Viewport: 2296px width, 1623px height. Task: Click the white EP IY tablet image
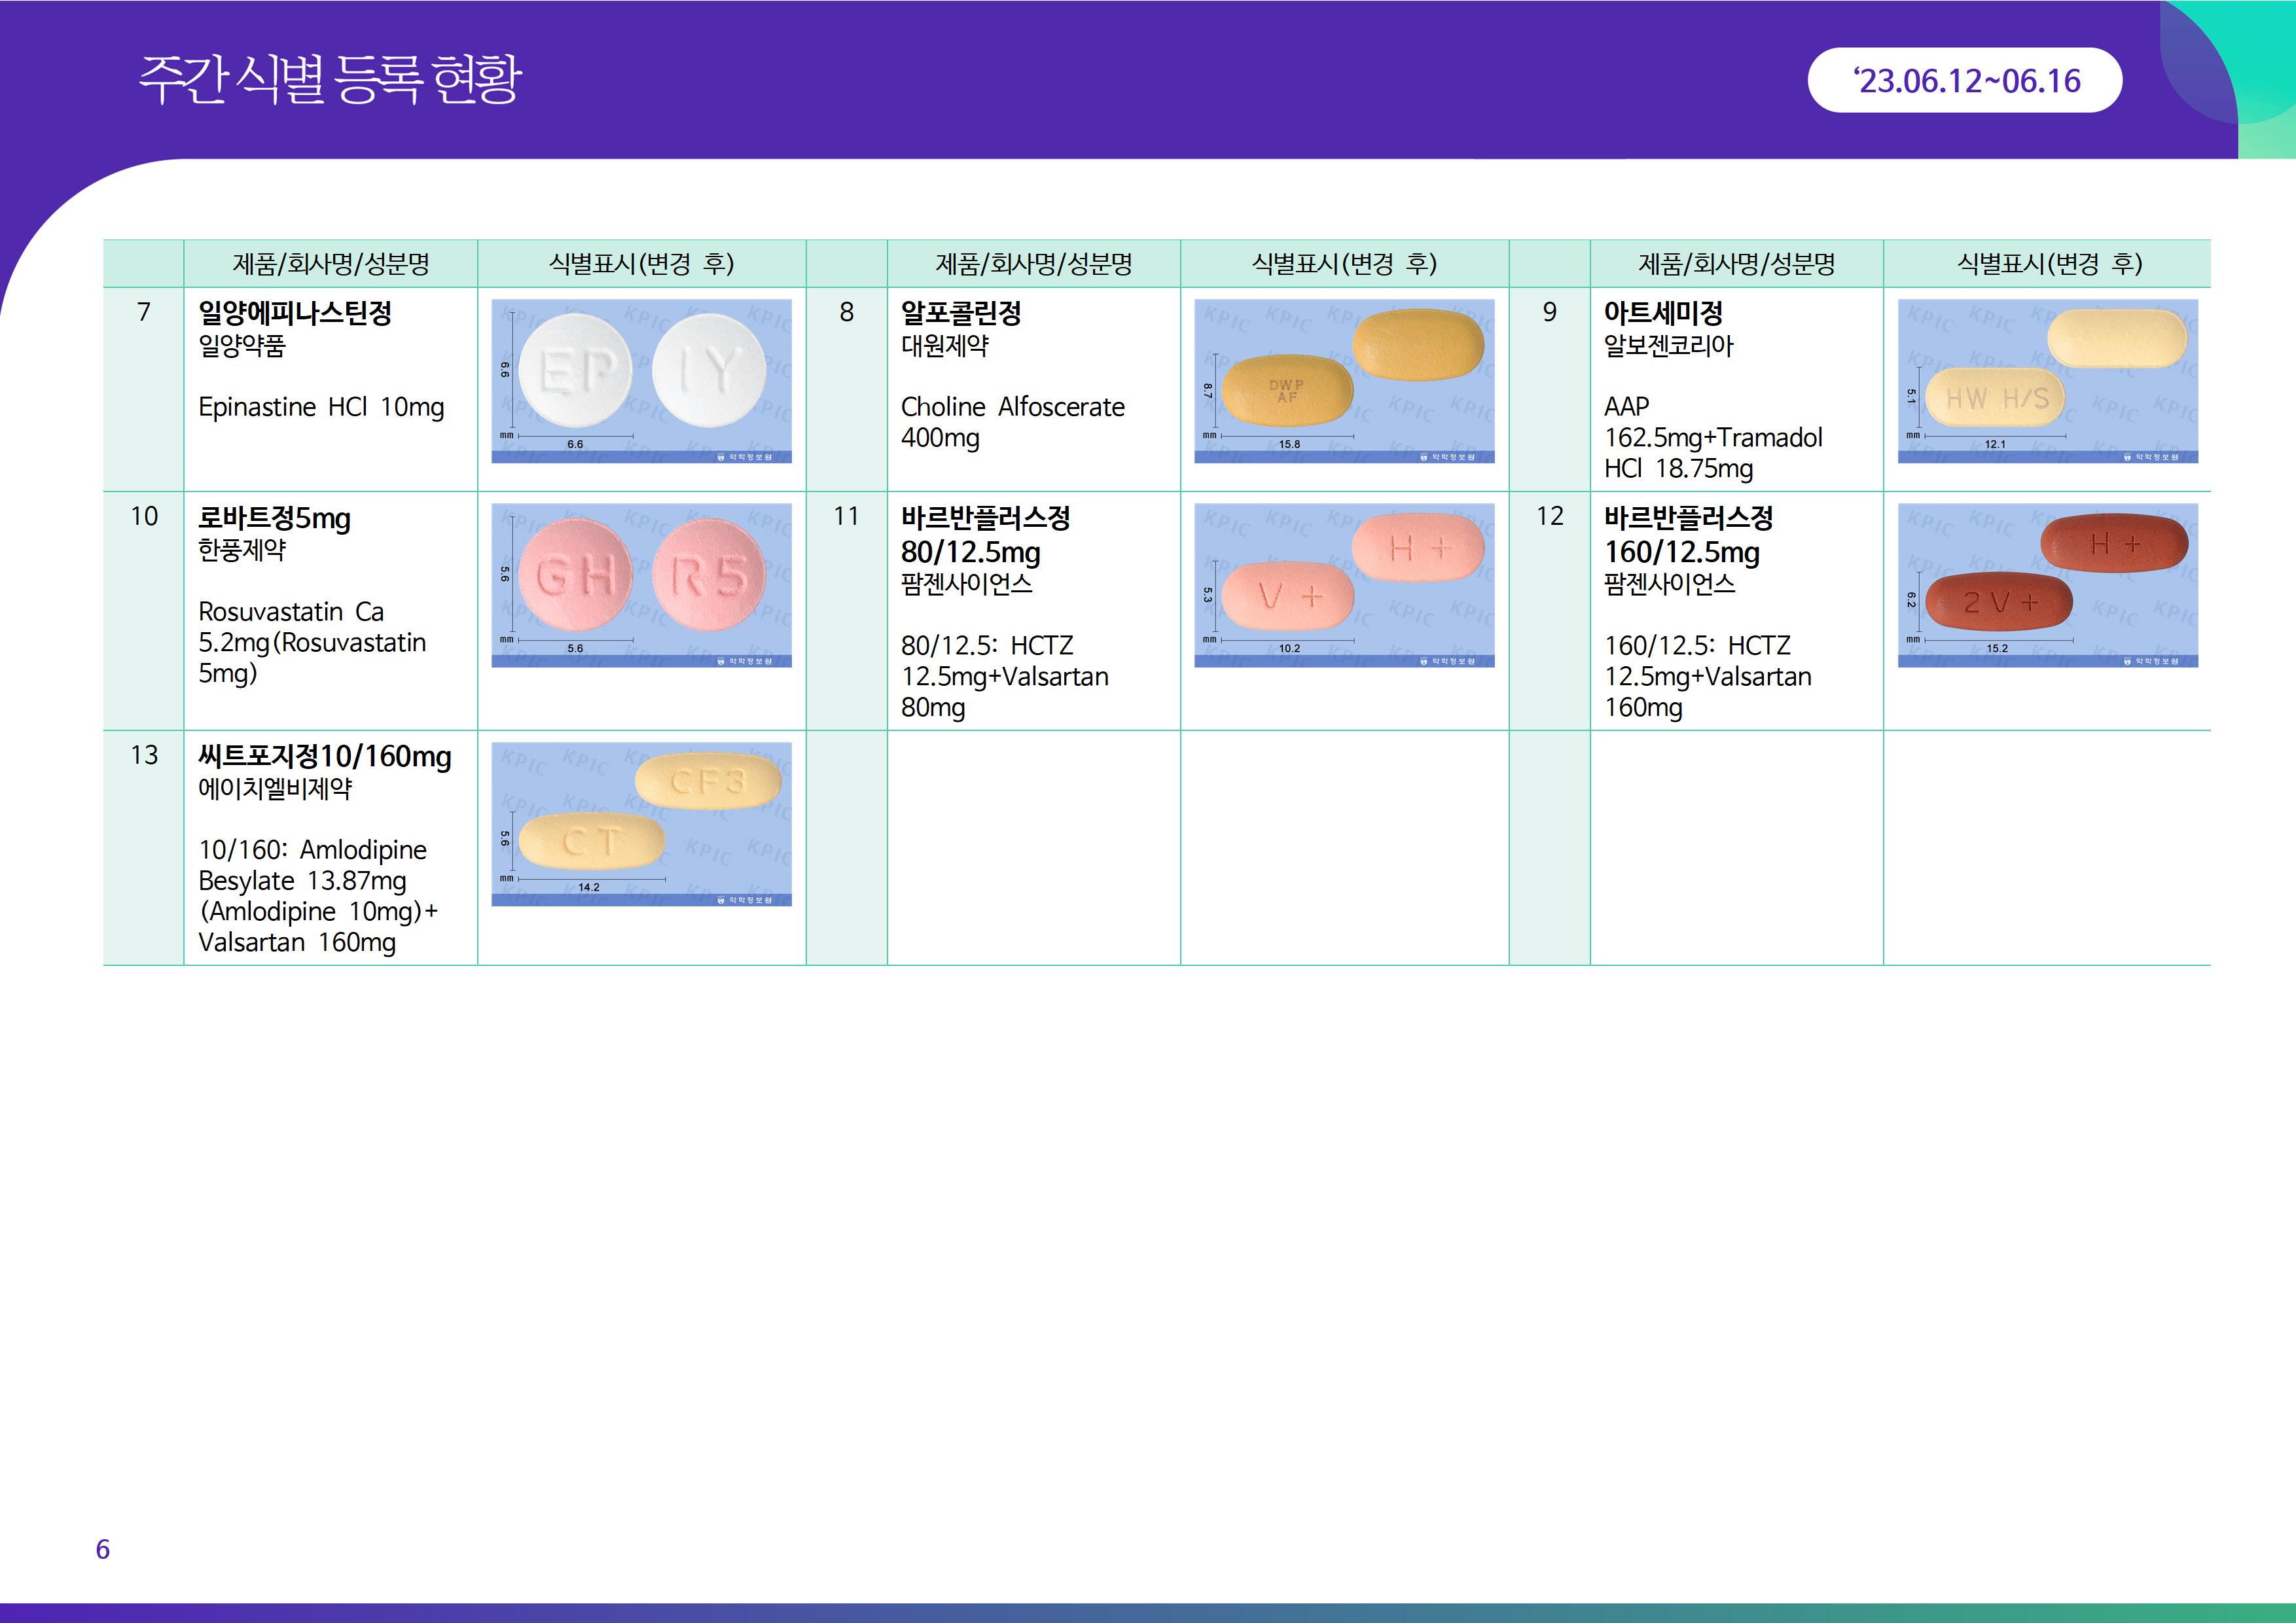(641, 381)
